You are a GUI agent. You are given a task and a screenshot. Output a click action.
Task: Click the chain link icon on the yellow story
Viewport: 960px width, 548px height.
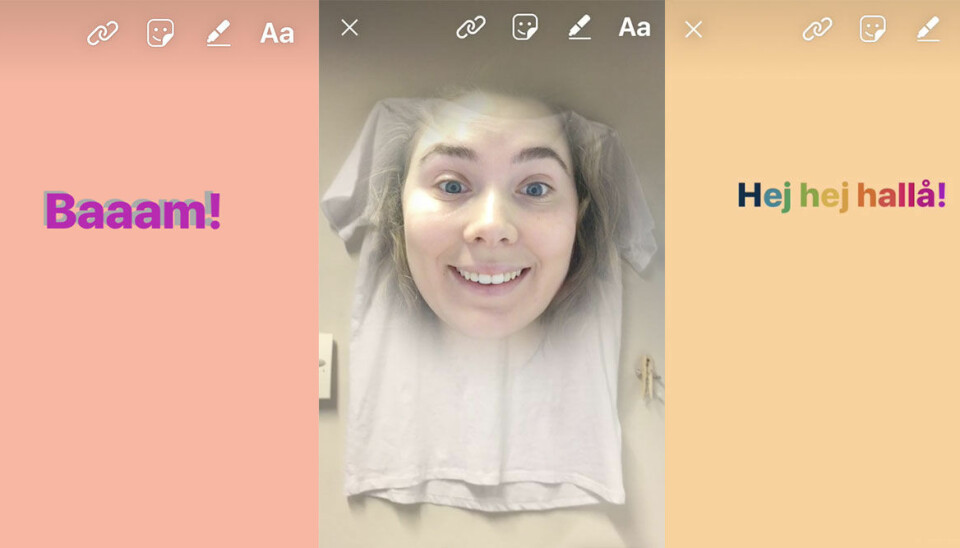coord(817,30)
